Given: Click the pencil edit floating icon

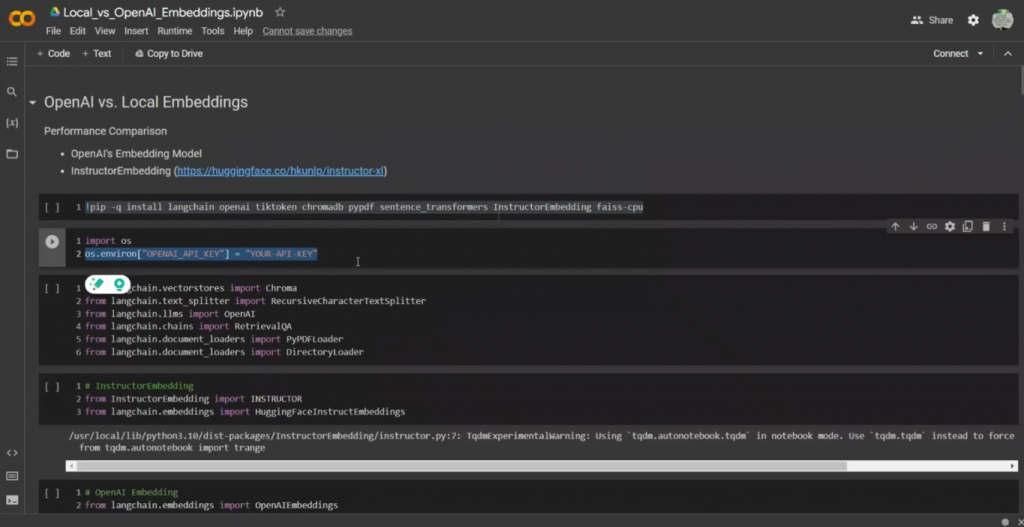Looking at the screenshot, I should [97, 284].
